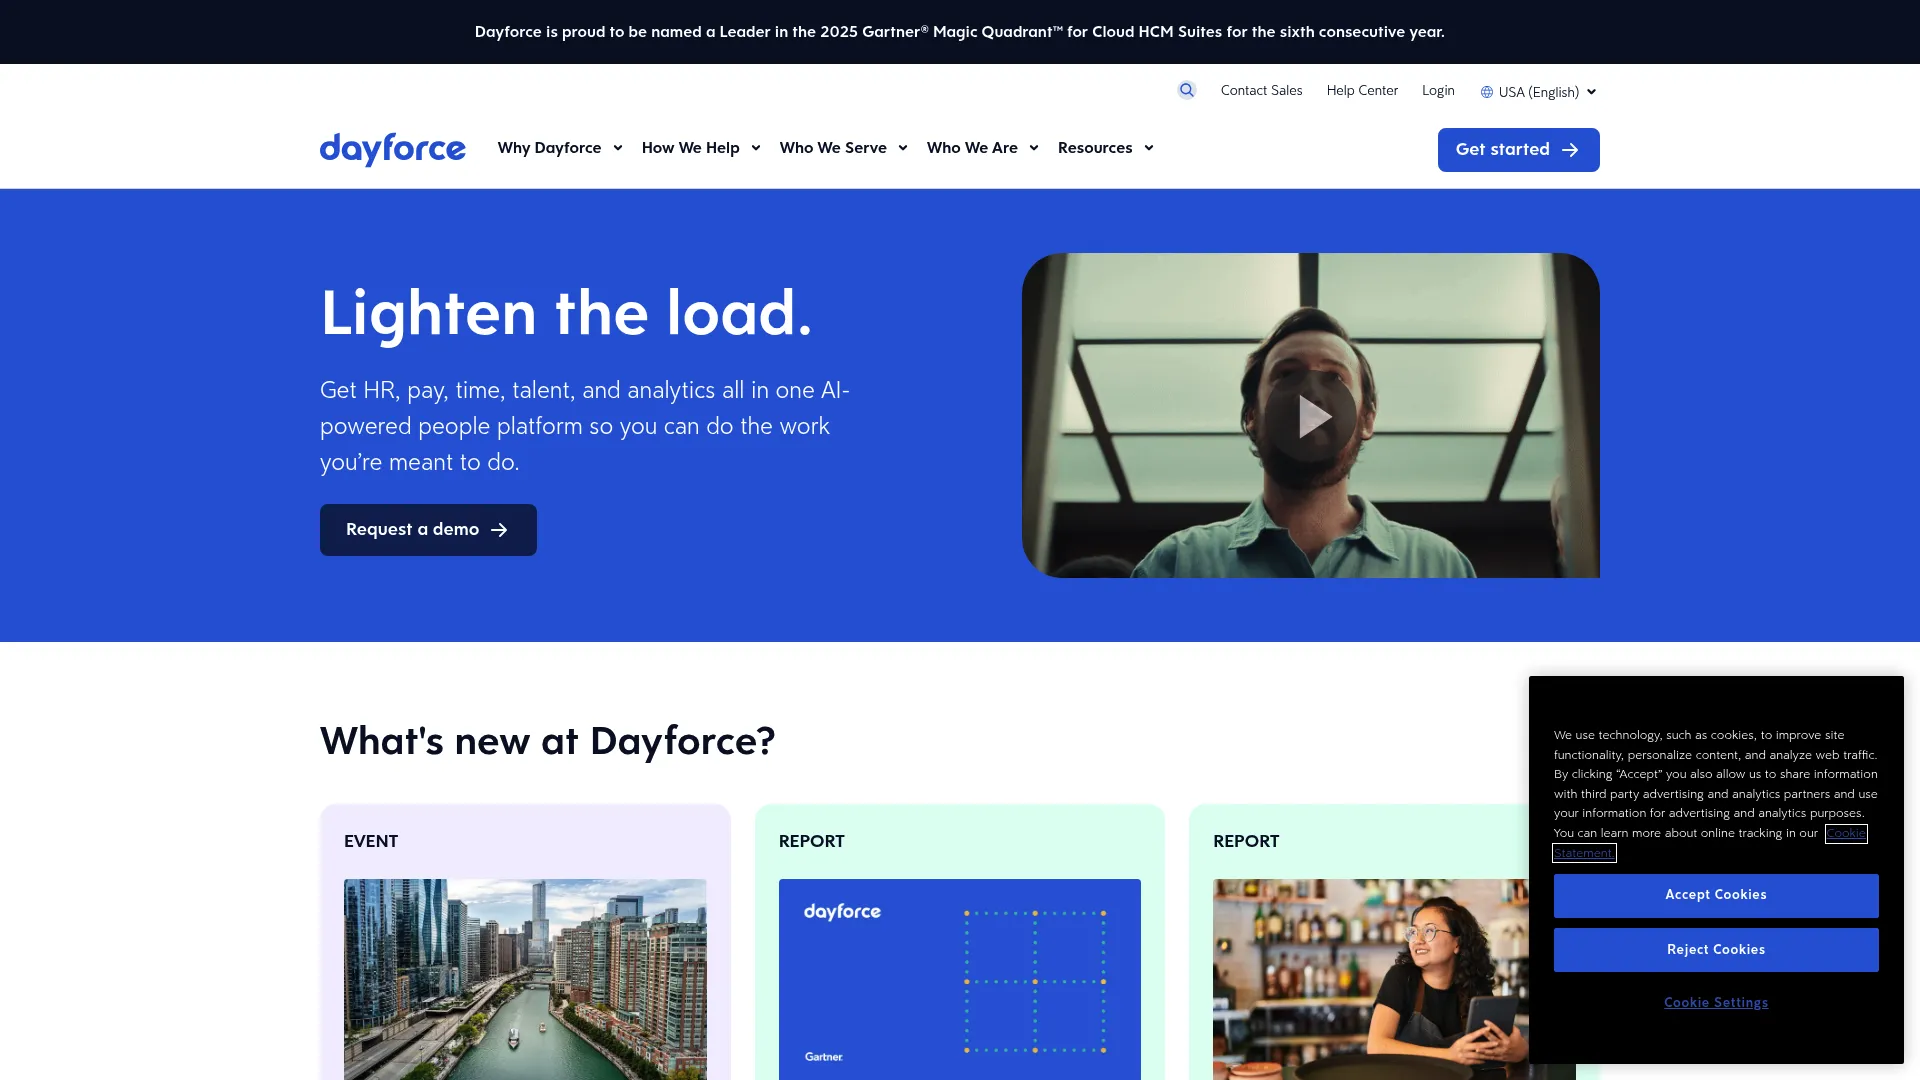Image resolution: width=1920 pixels, height=1080 pixels.
Task: Click the EVENT card label
Action: (x=371, y=842)
